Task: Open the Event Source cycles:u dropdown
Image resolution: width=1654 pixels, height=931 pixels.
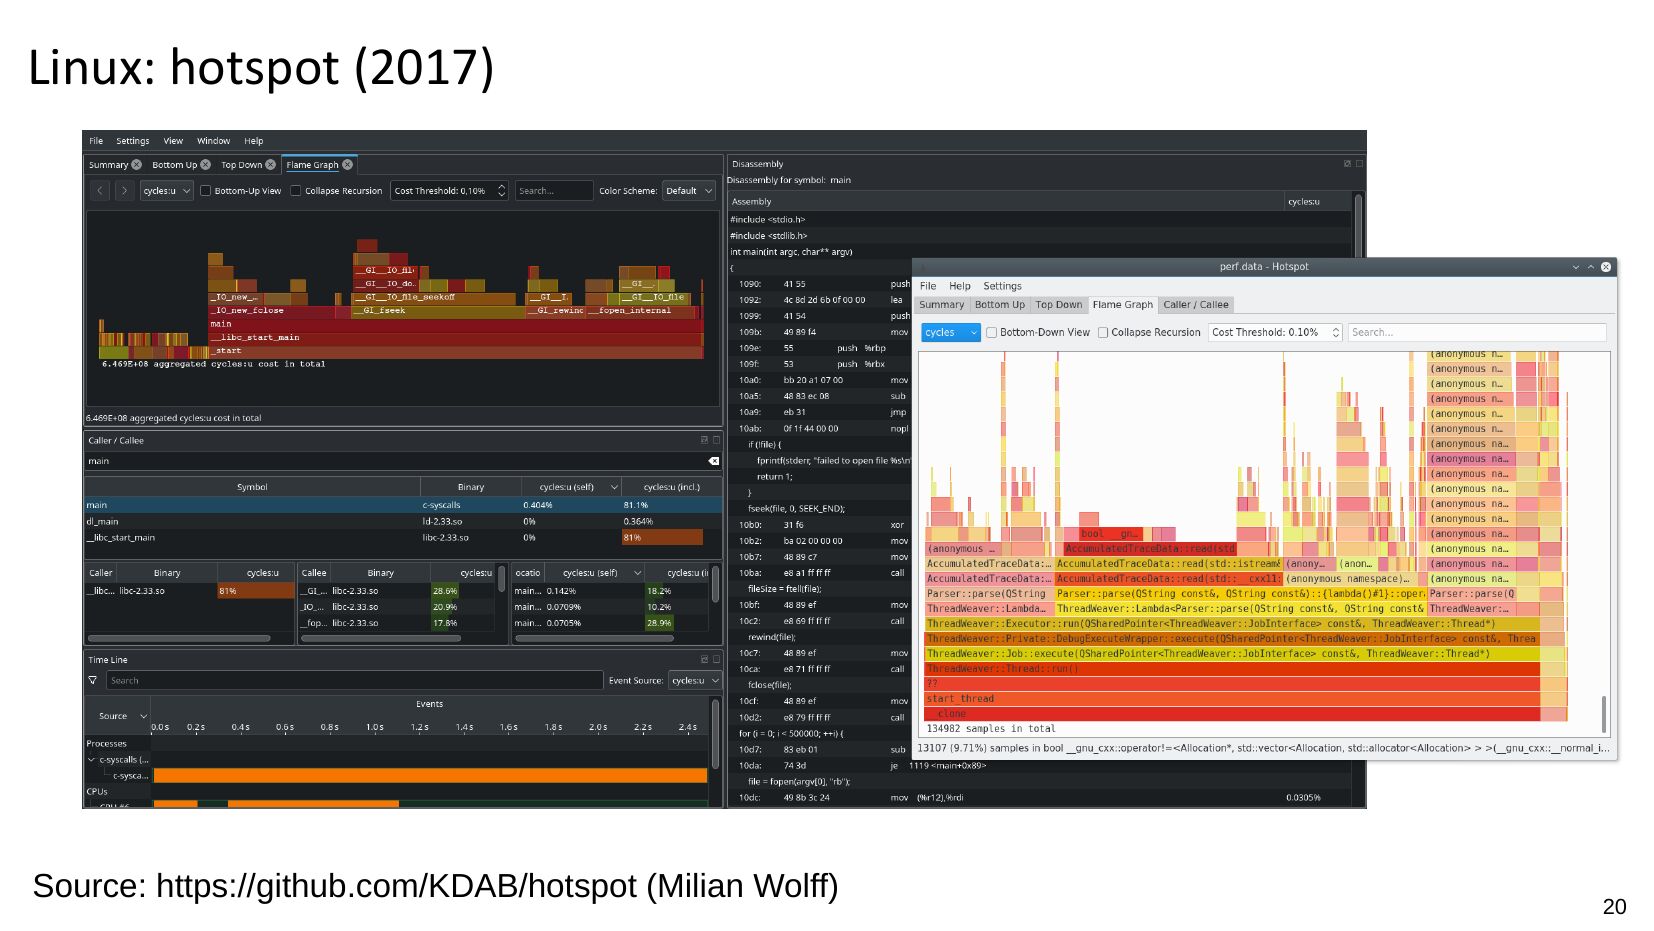Action: [x=694, y=681]
